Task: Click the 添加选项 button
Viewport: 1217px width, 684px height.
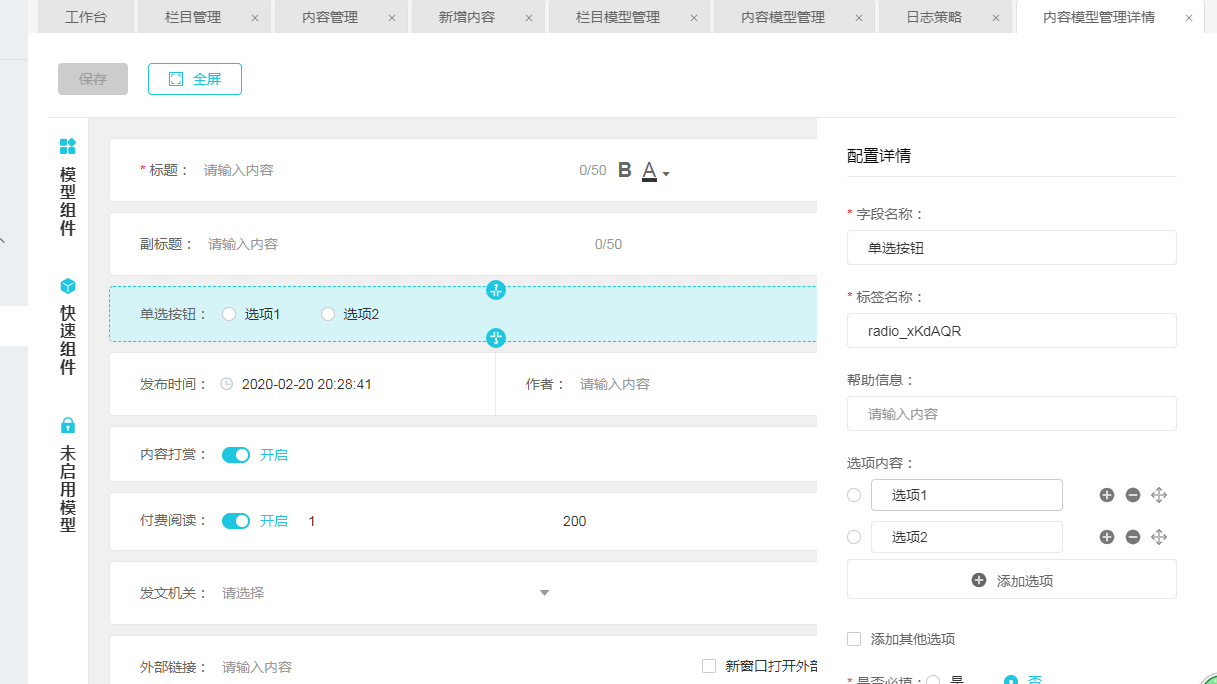Action: [x=1011, y=580]
